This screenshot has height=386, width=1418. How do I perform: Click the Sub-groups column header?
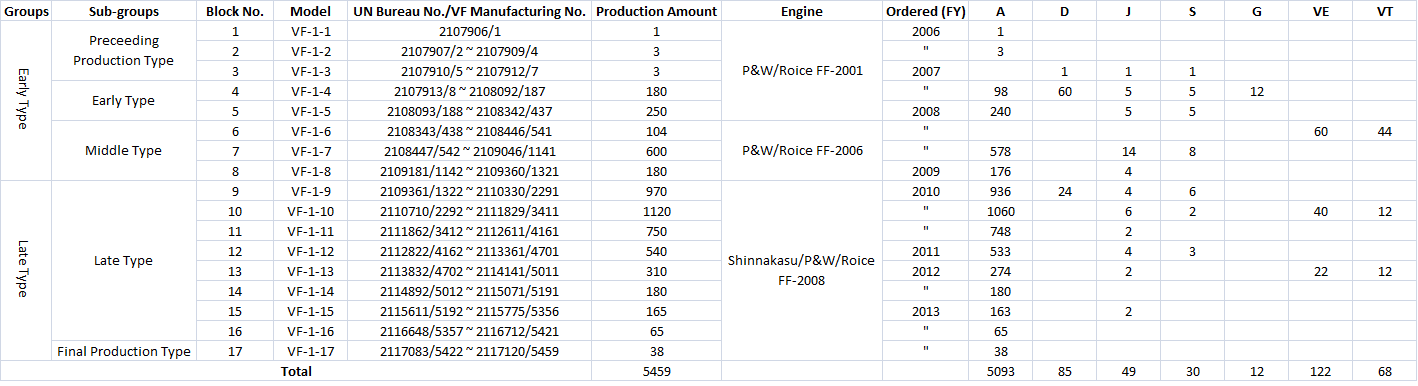pyautogui.click(x=123, y=12)
